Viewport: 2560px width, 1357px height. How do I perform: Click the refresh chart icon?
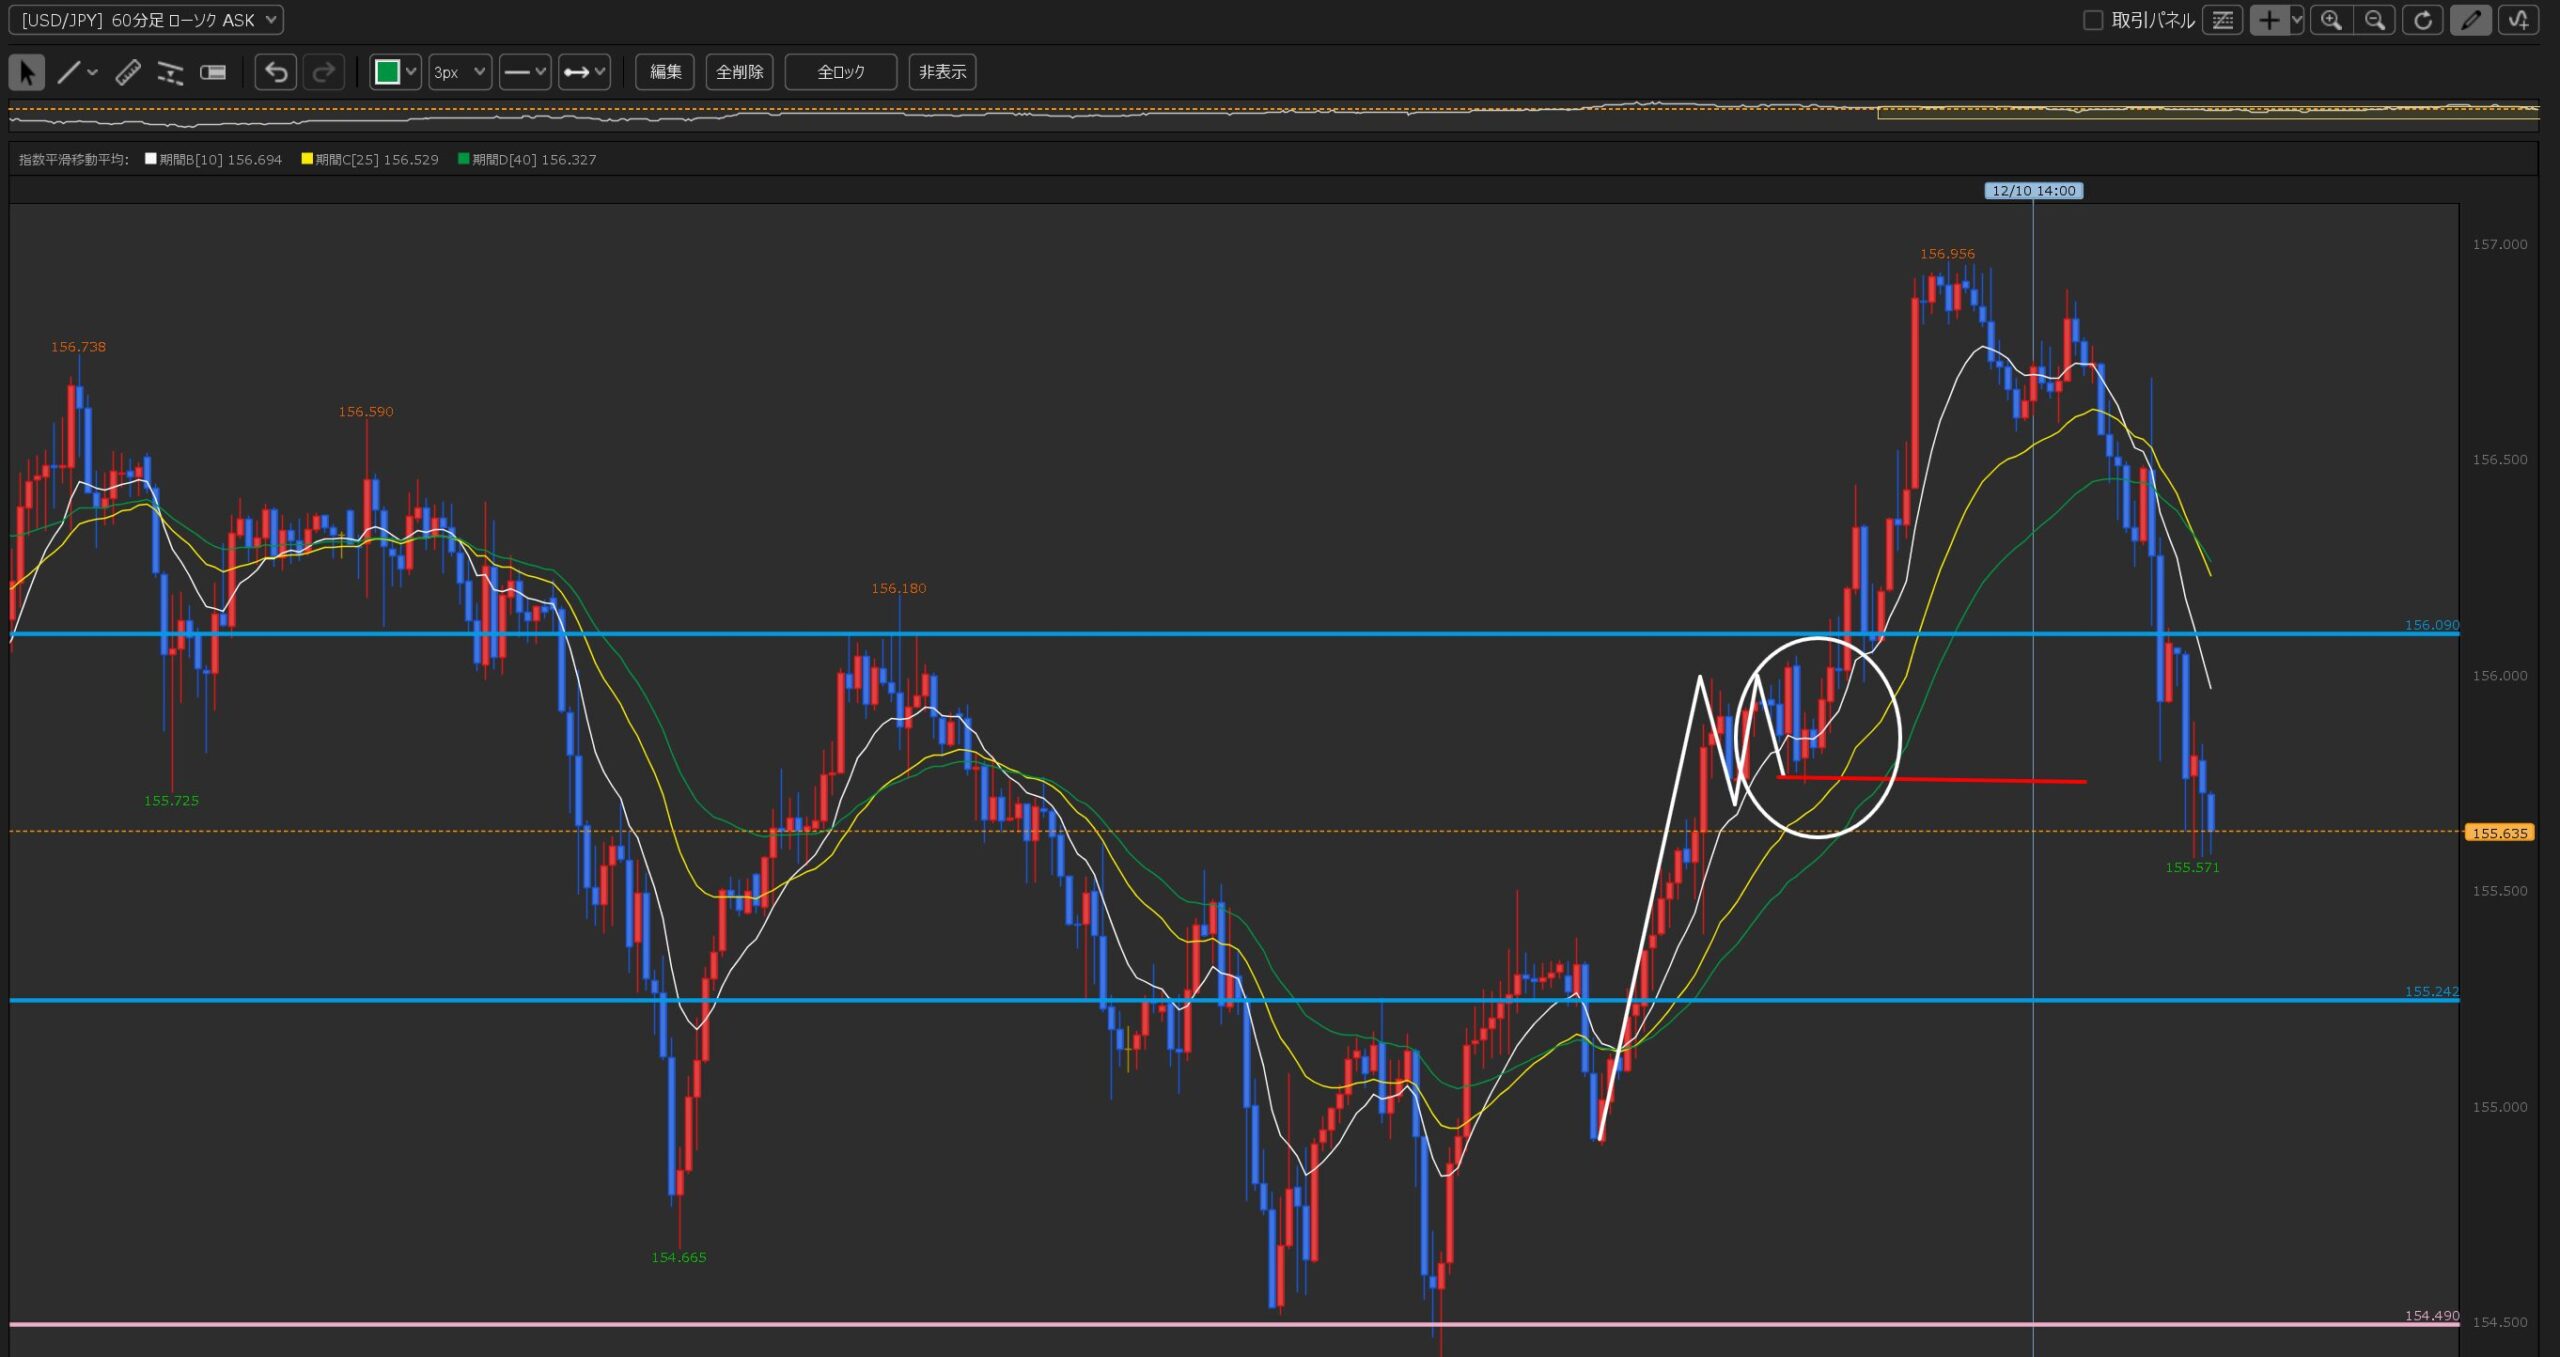pos(2422,20)
